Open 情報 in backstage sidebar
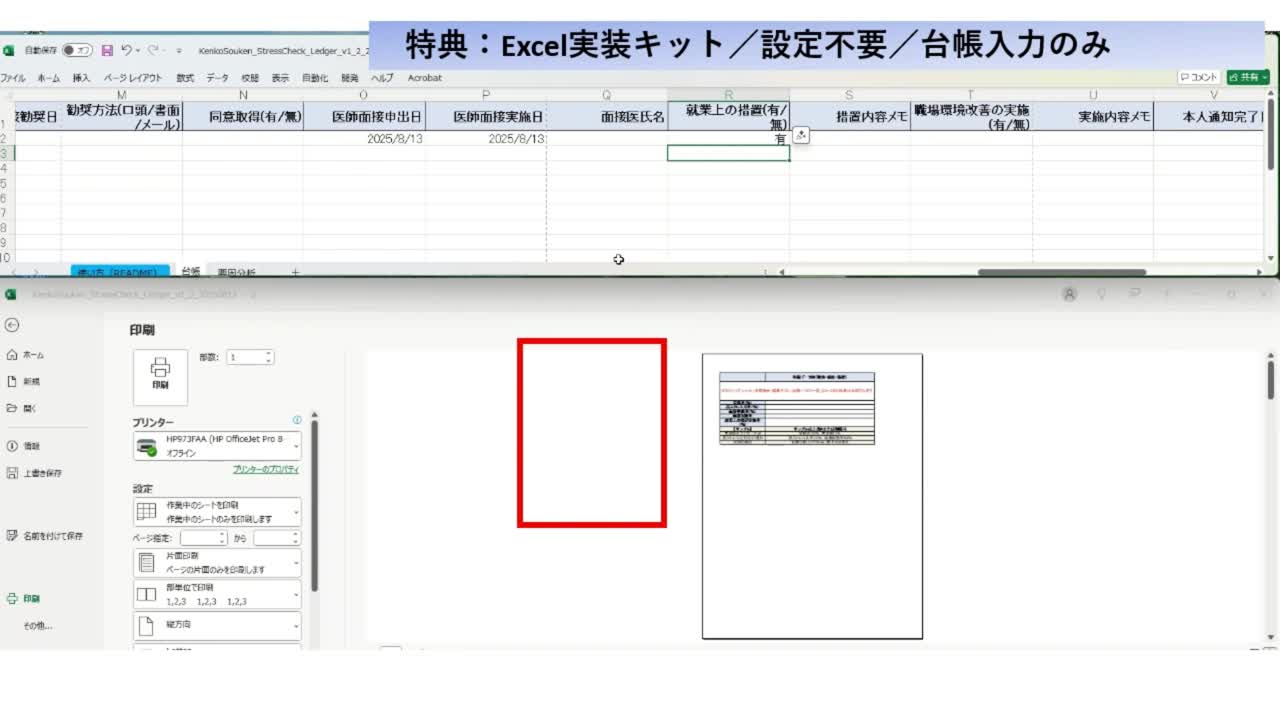Image resolution: width=1280 pixels, height=720 pixels. coord(24,446)
